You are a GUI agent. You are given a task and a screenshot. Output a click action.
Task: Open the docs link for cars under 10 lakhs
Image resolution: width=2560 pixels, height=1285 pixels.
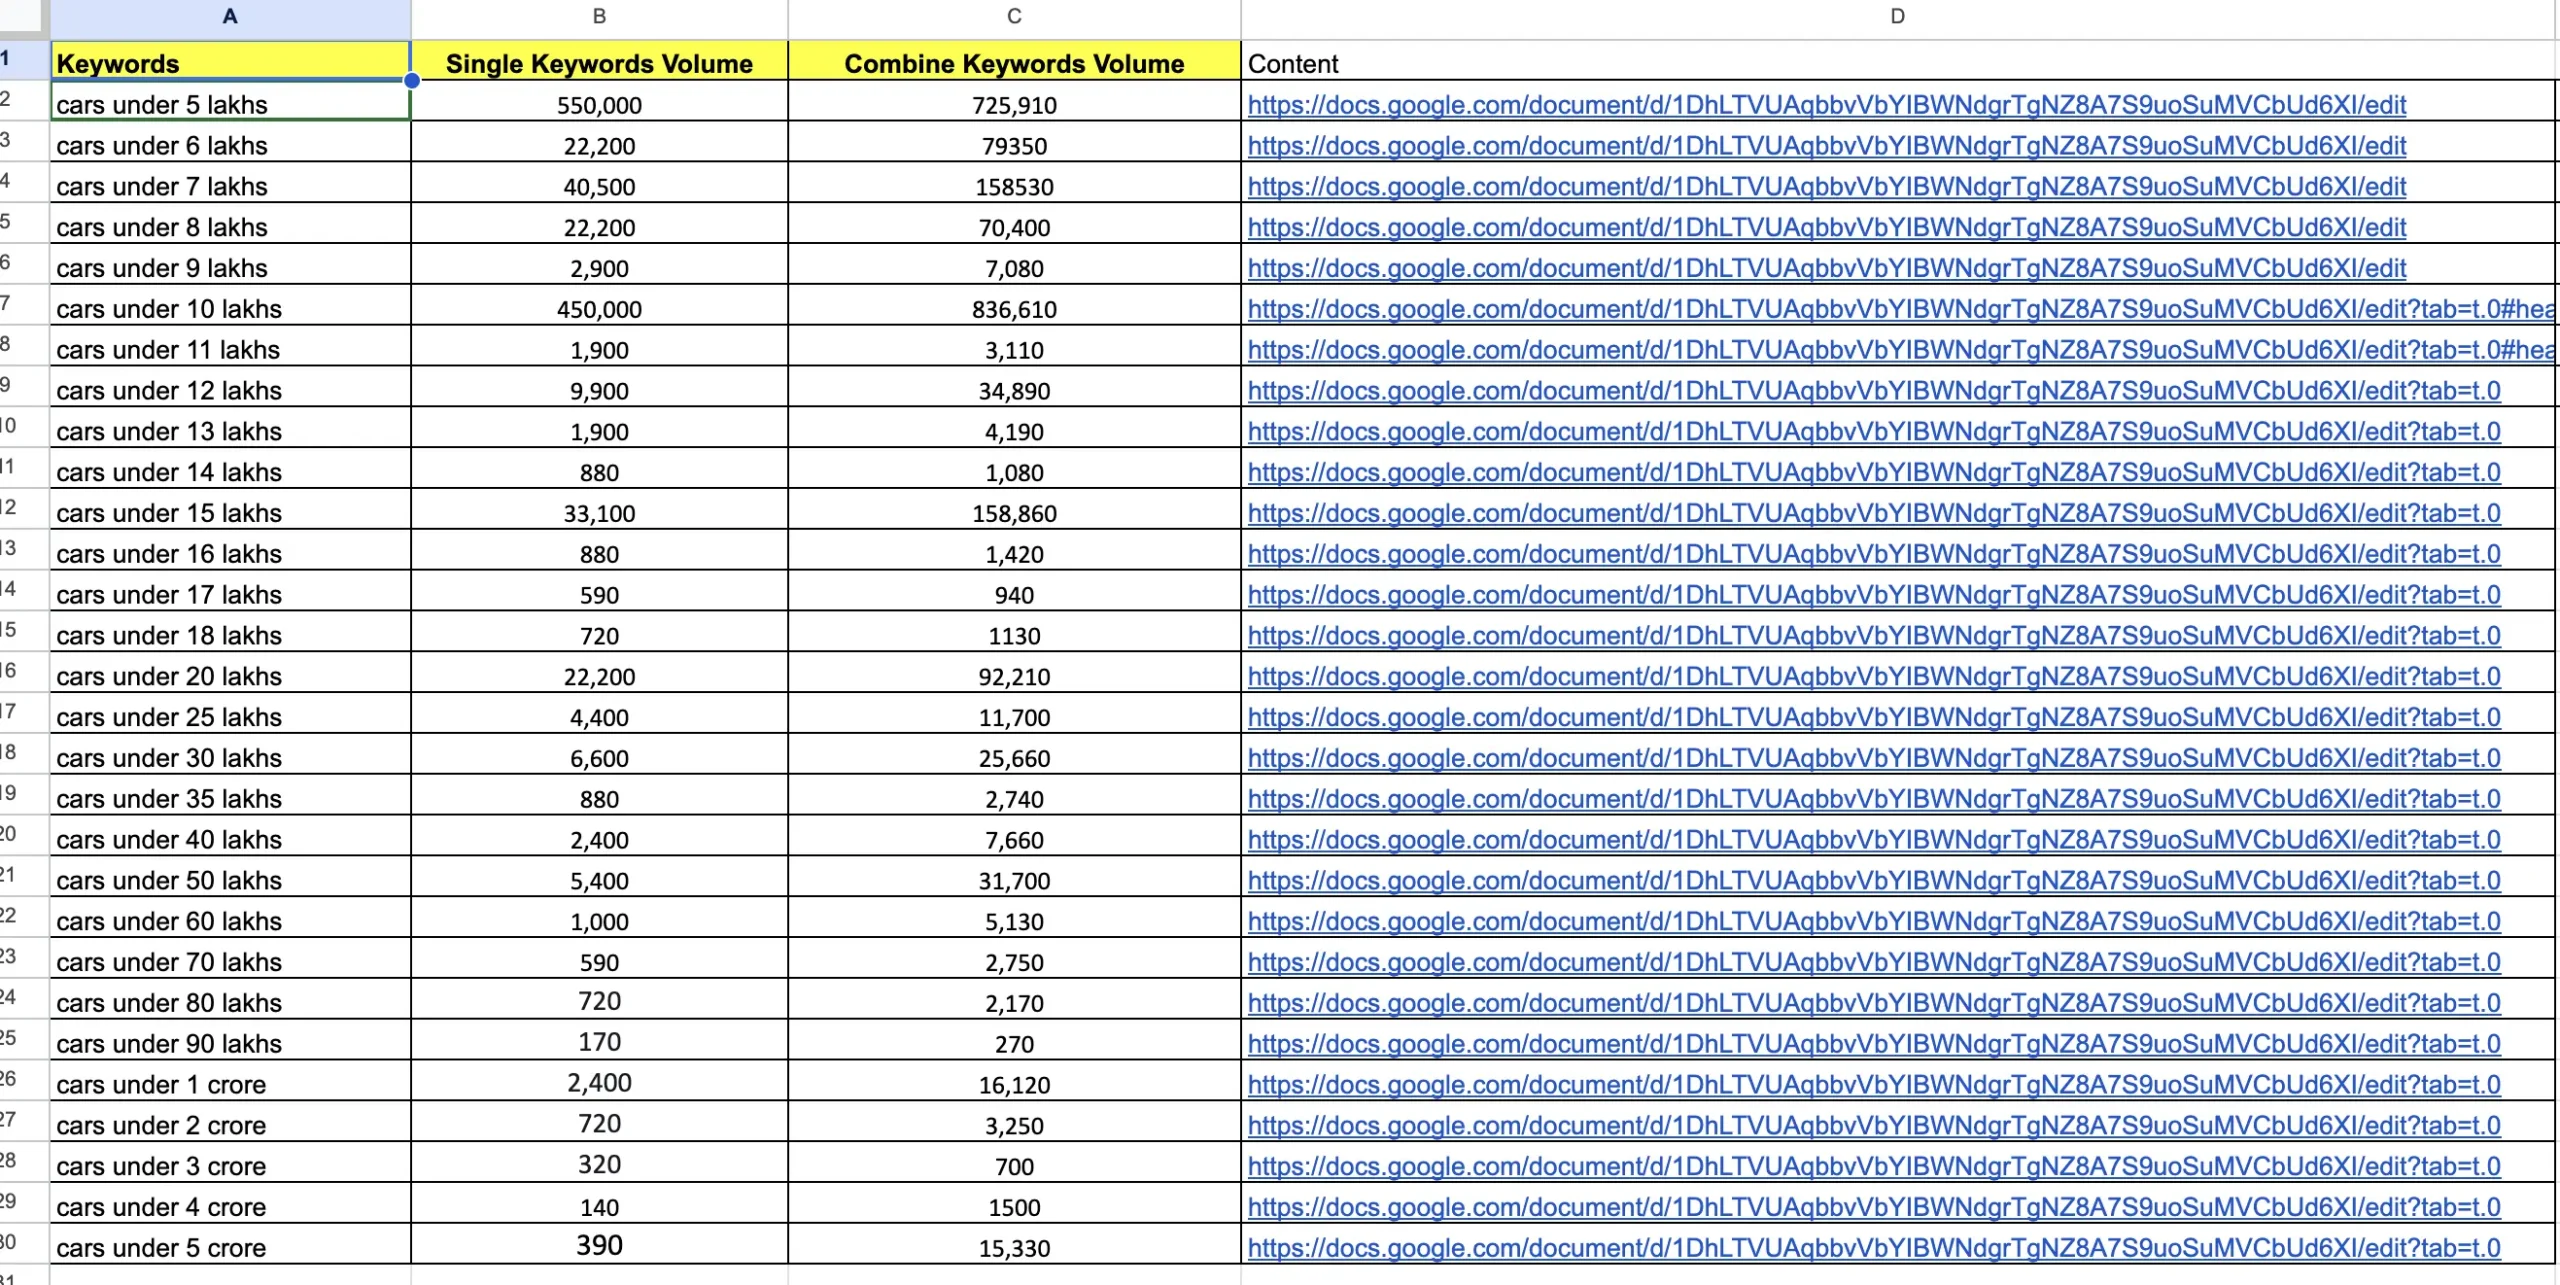click(x=1901, y=309)
